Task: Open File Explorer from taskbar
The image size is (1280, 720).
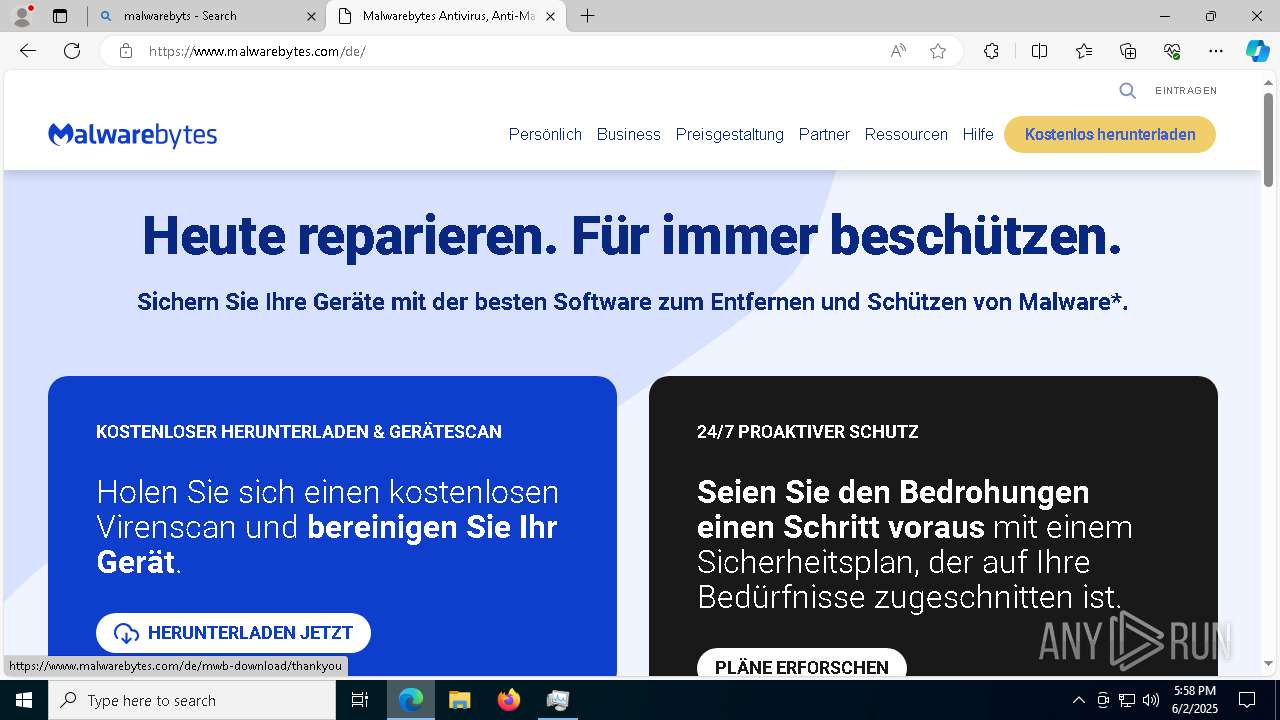Action: pos(459,700)
